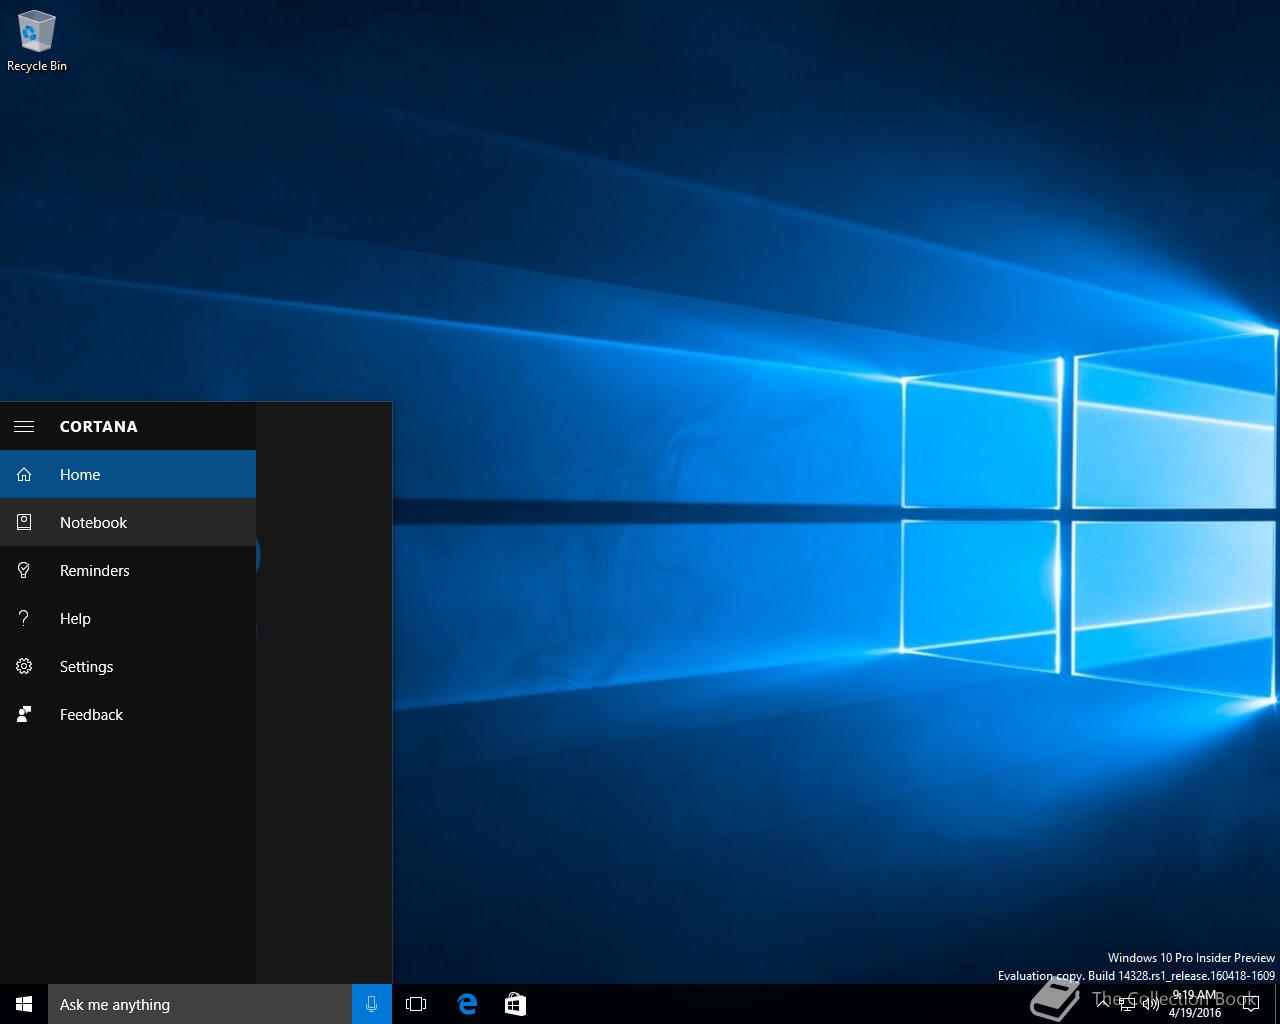Open the volume speaker tray icon
Image resolution: width=1280 pixels, height=1024 pixels.
1151,1004
